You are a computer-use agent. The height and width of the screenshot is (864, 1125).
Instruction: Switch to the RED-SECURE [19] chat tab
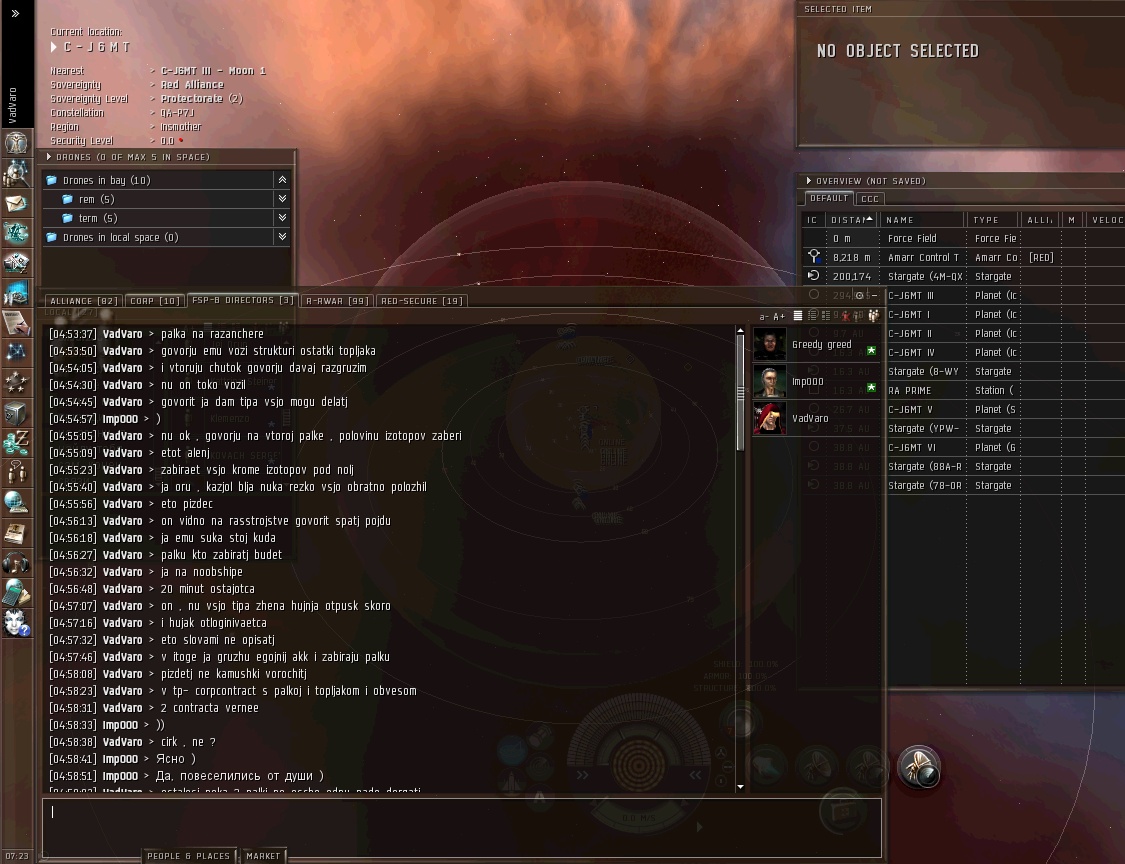(x=422, y=301)
